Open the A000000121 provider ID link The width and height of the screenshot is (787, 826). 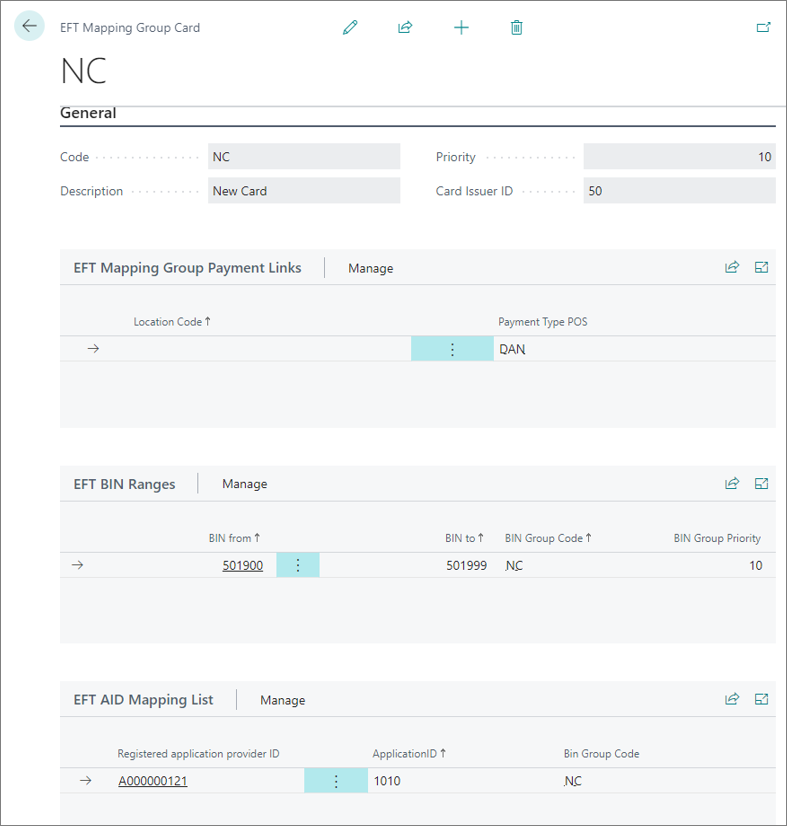153,781
